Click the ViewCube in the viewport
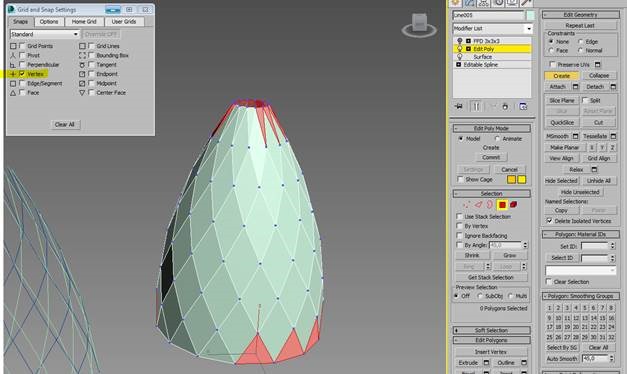This screenshot has height=374, width=627. tap(419, 26)
